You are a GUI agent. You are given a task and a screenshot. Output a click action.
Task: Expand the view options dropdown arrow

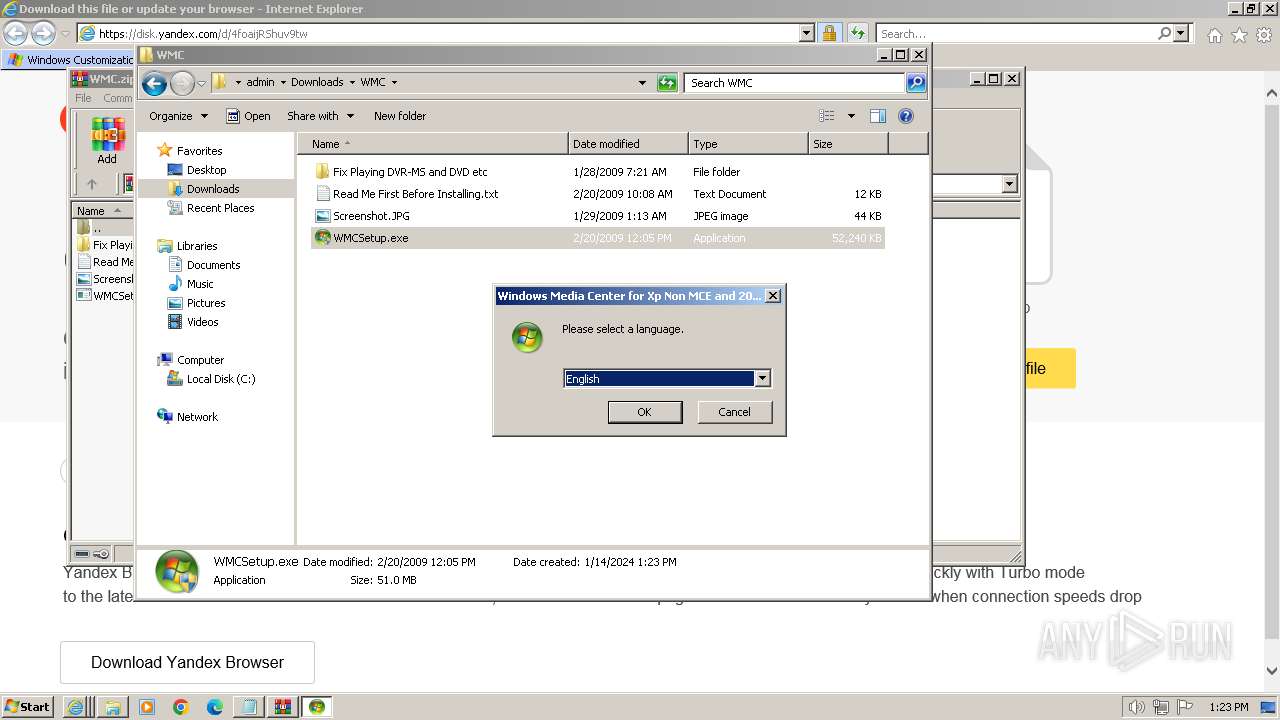click(851, 116)
